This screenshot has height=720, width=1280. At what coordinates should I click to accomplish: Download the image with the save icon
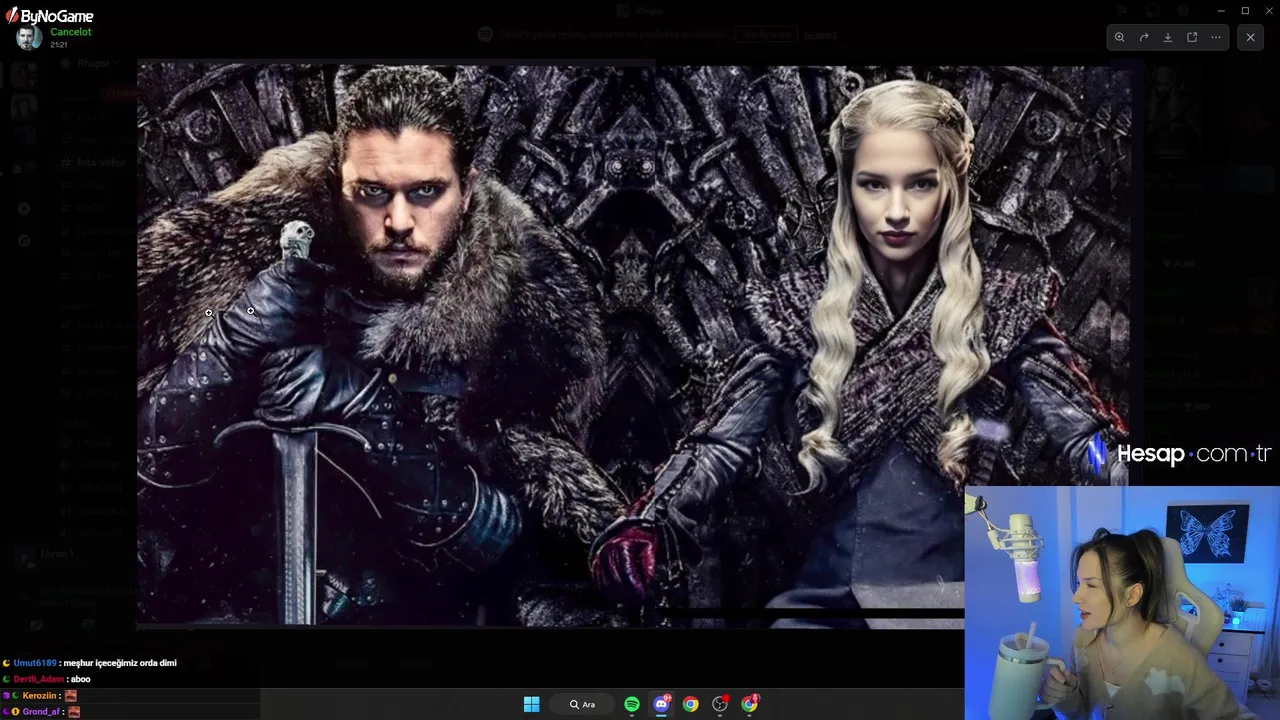click(1168, 38)
